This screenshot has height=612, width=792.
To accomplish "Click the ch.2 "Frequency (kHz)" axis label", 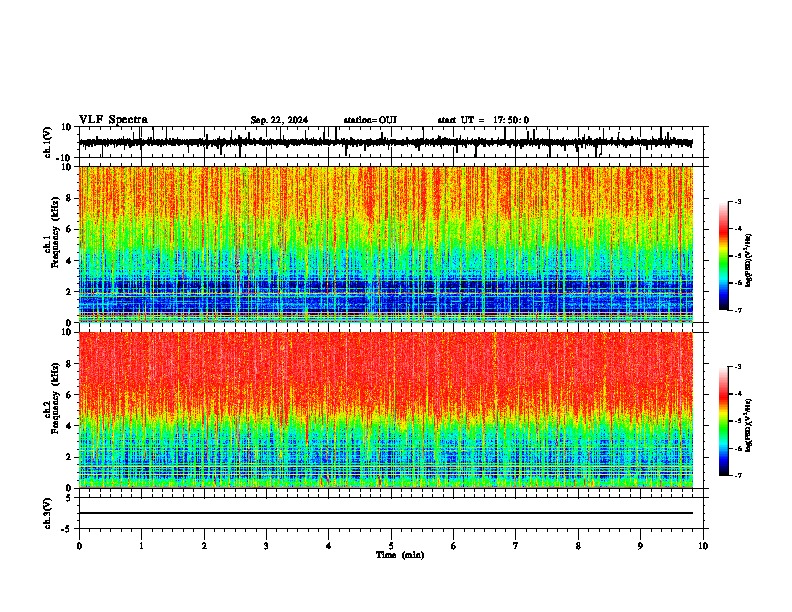I will (x=55, y=398).
